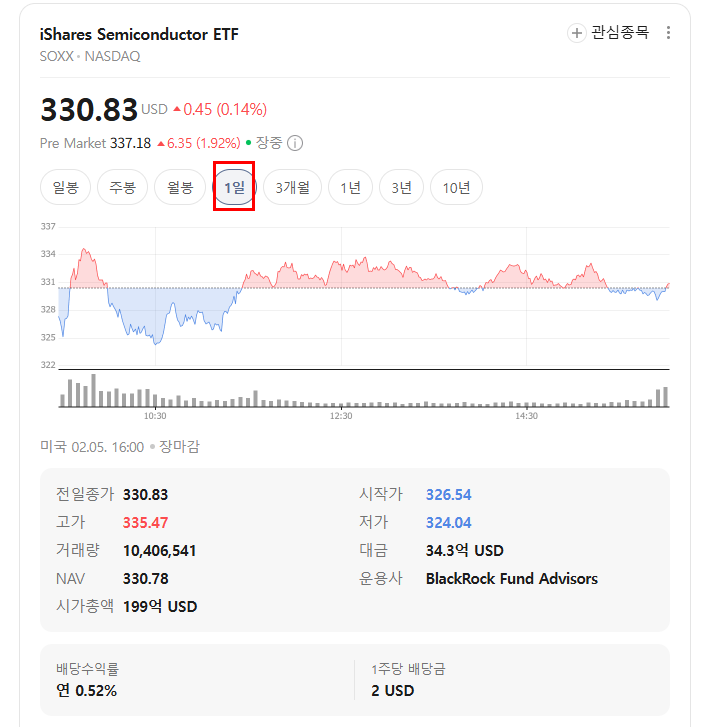Switch to the 3개월 chart period
Screen dimensions: 708x727
tap(292, 187)
